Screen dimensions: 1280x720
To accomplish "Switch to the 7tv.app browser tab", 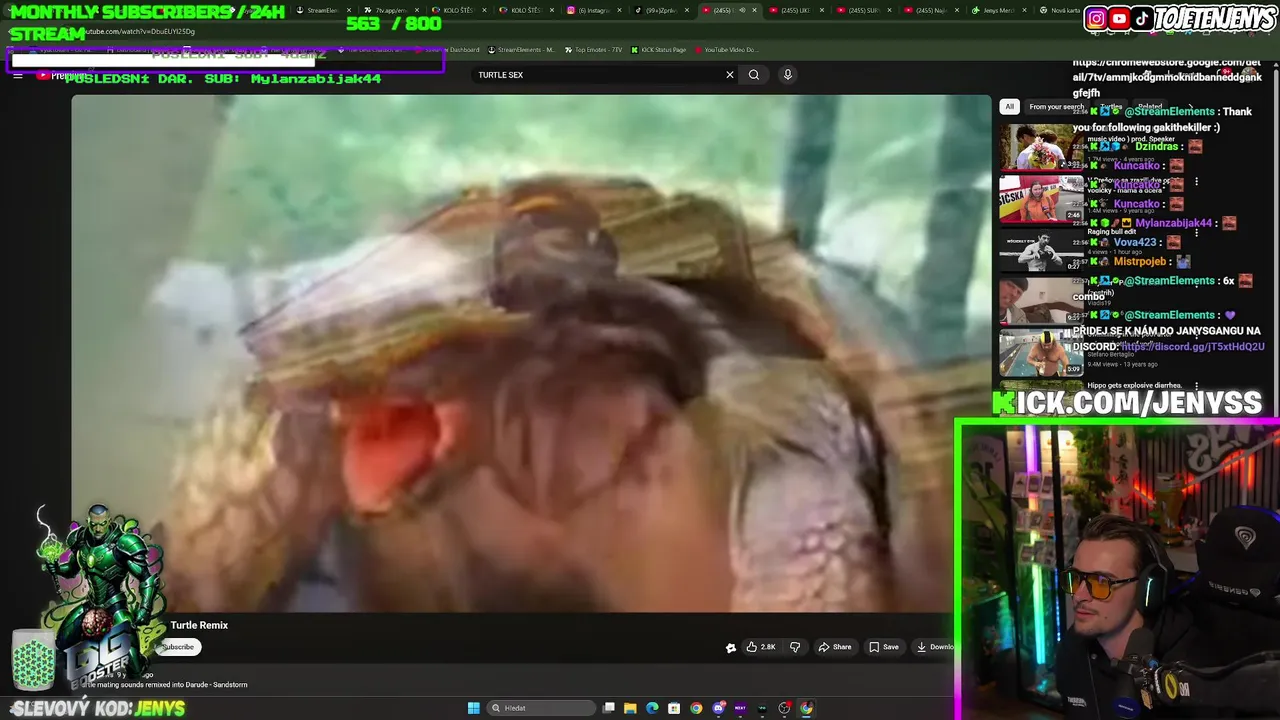I will point(390,10).
